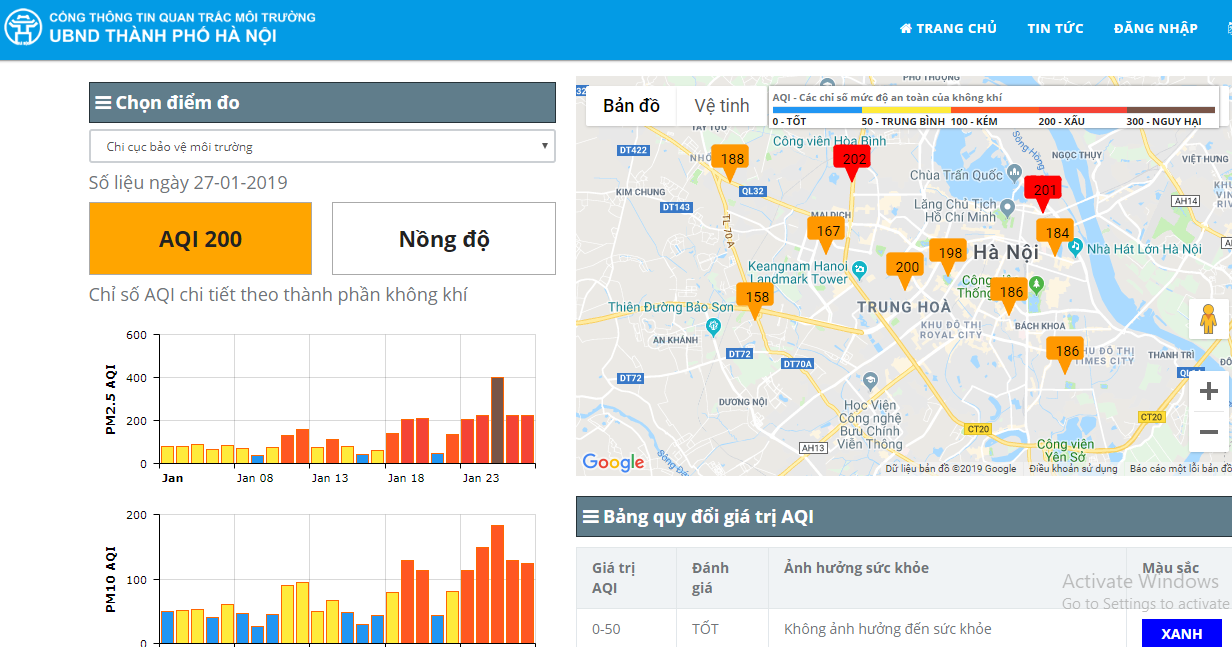This screenshot has width=1232, height=647.
Task: Click the blue XANH color swatch
Action: [x=1181, y=634]
